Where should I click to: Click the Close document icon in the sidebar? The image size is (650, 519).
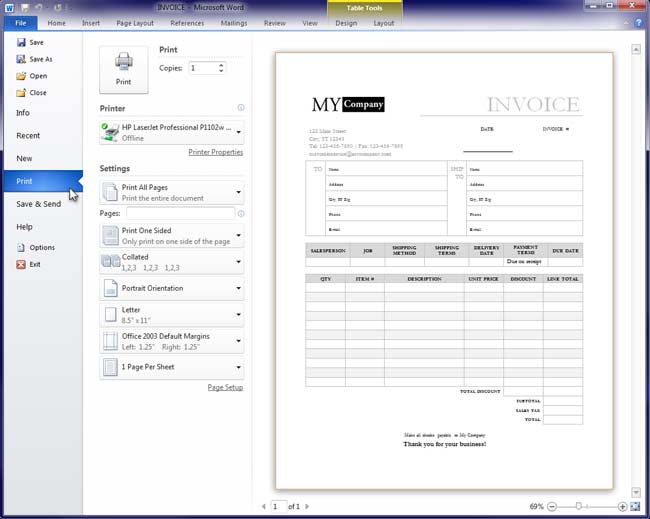pos(21,92)
